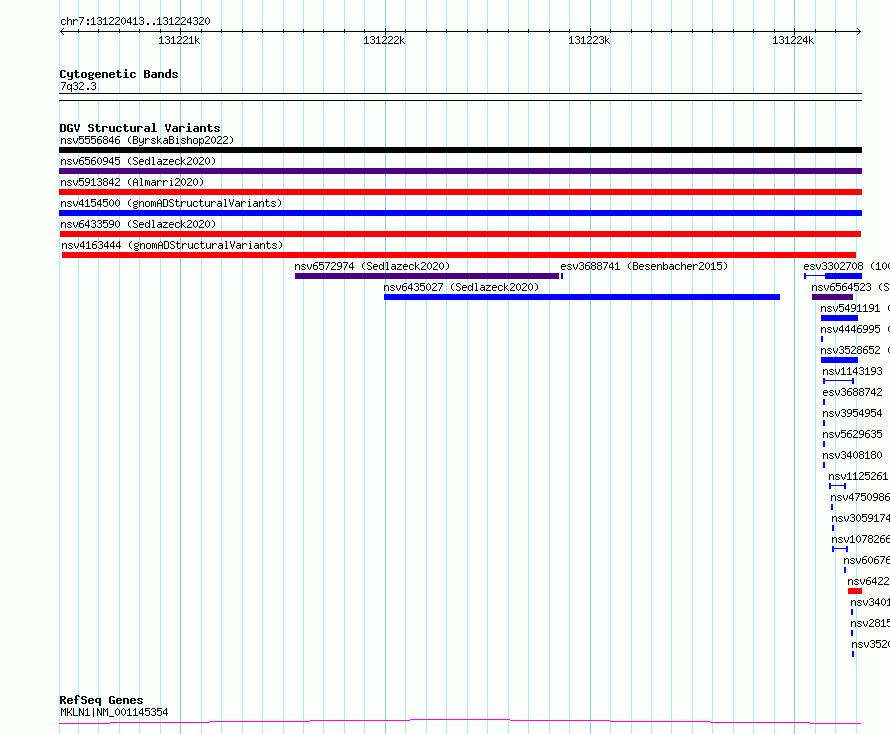Click the 131224k ruler tick label
890x734 pixels.
point(793,40)
